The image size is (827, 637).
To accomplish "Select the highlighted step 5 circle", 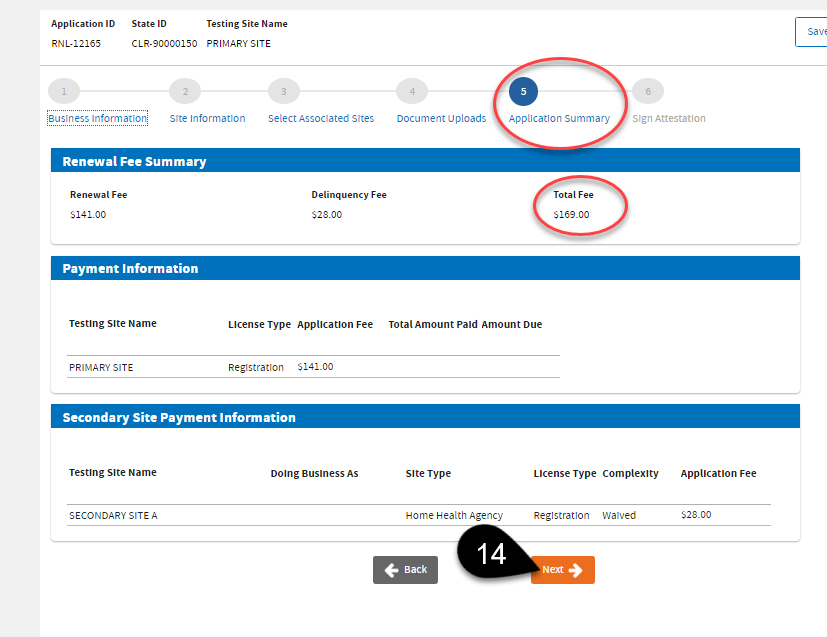I will click(x=523, y=92).
